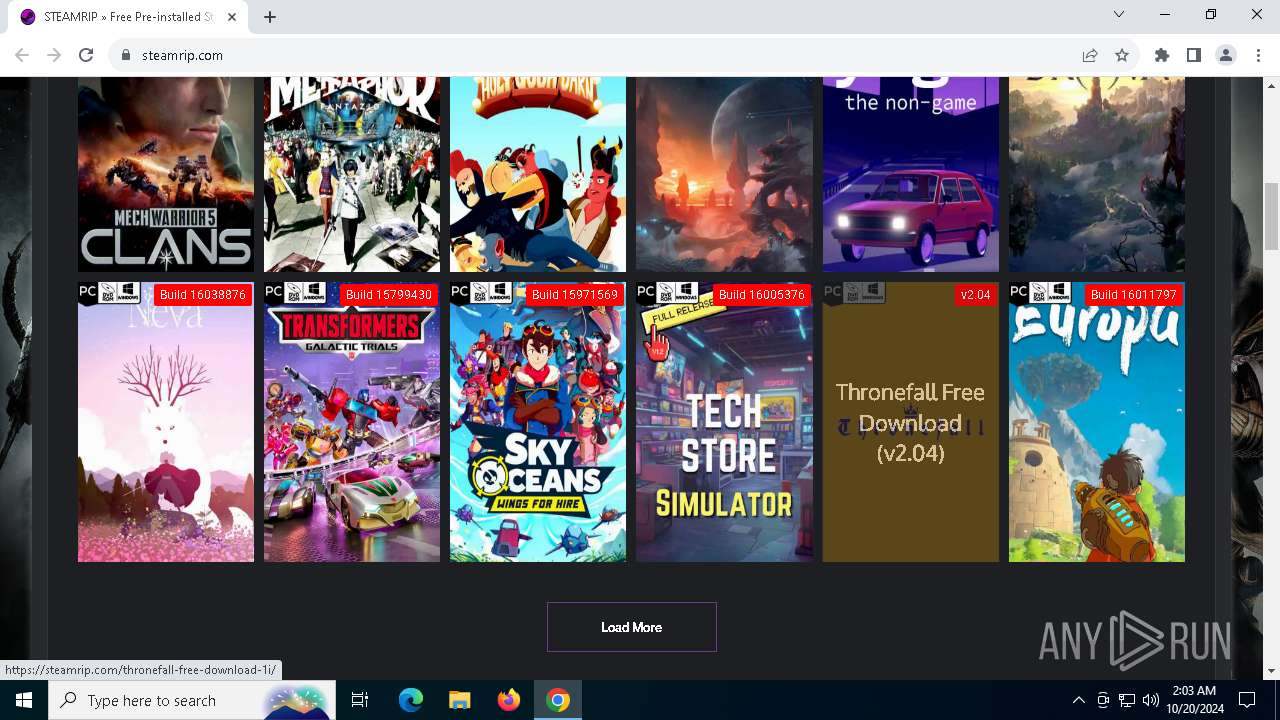The width and height of the screenshot is (1280, 720).
Task: Open the volume control tray icon
Action: [1151, 700]
